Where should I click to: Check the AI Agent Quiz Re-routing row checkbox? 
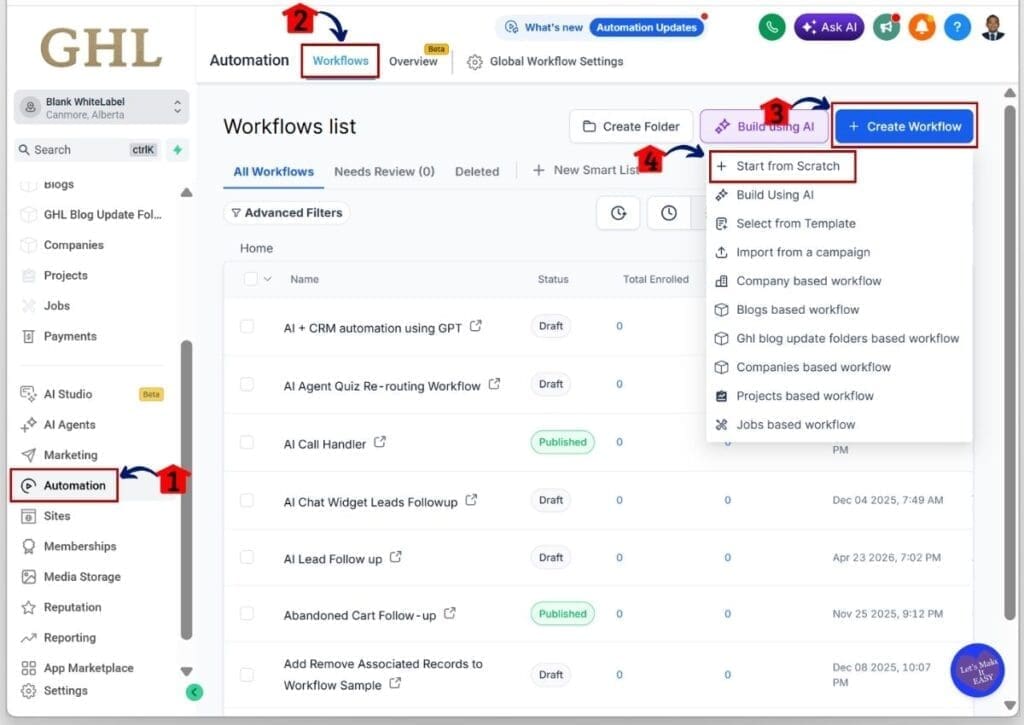click(x=247, y=384)
